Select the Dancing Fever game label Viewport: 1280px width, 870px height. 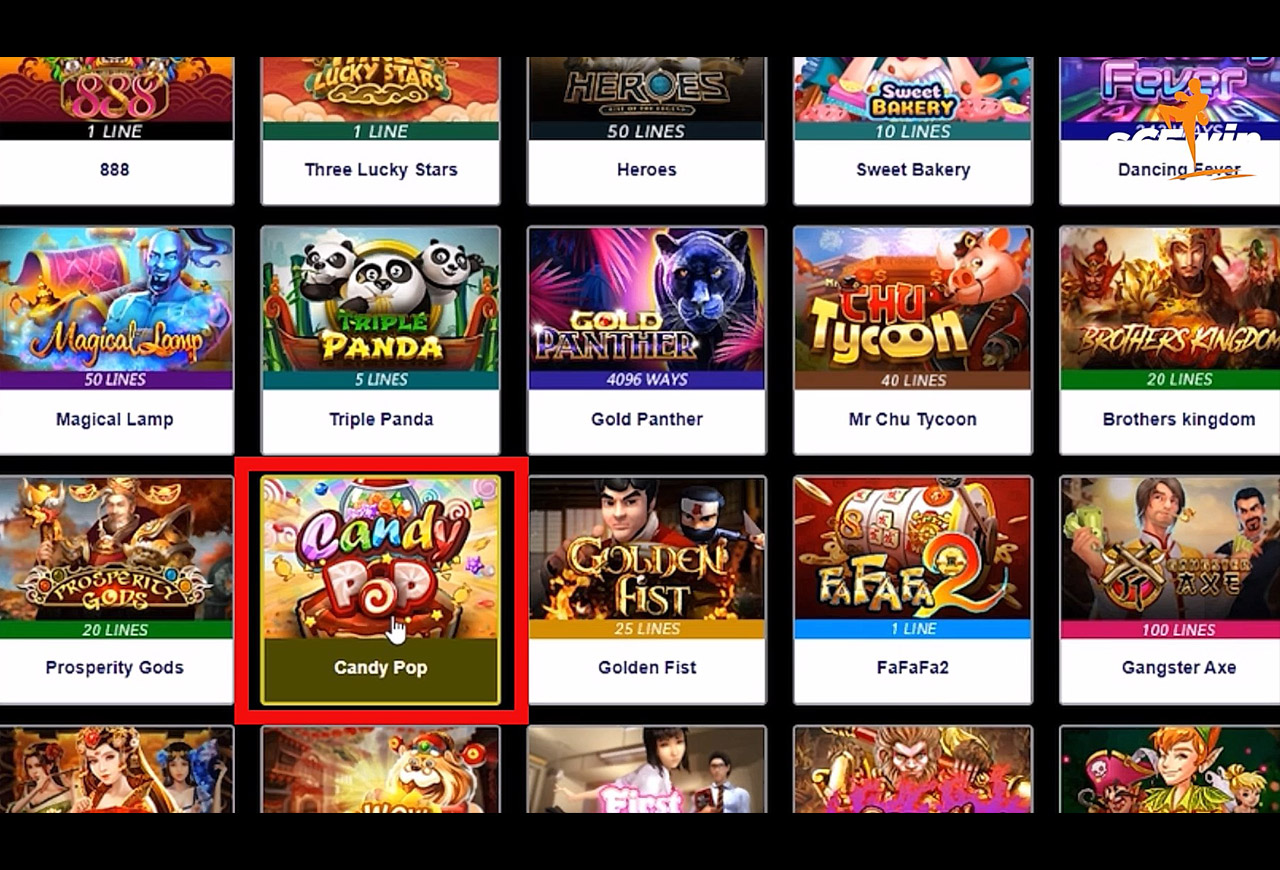tap(1179, 170)
